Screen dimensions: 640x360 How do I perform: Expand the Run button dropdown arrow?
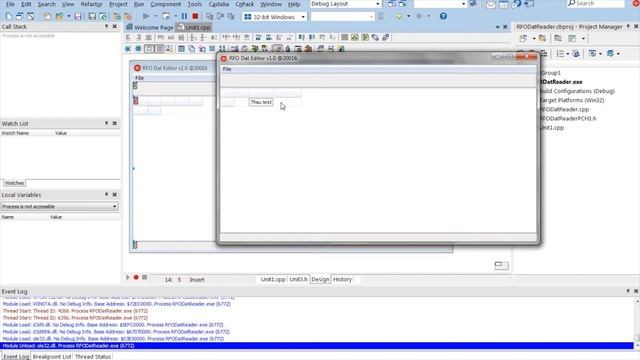pyautogui.click(x=155, y=16)
